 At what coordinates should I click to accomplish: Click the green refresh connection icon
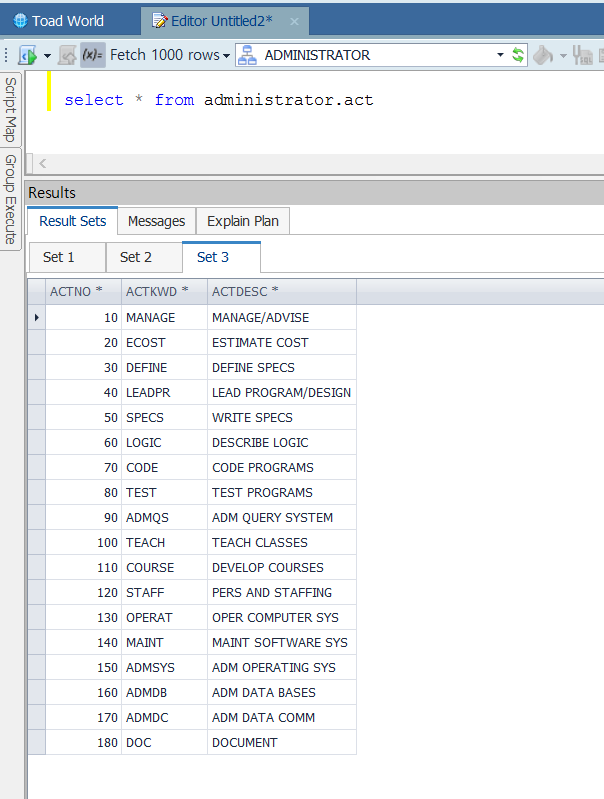[518, 55]
